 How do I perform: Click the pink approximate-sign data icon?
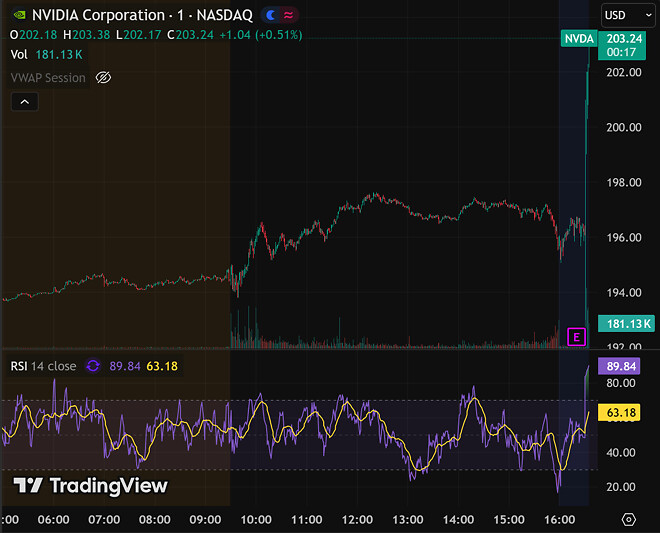[288, 16]
